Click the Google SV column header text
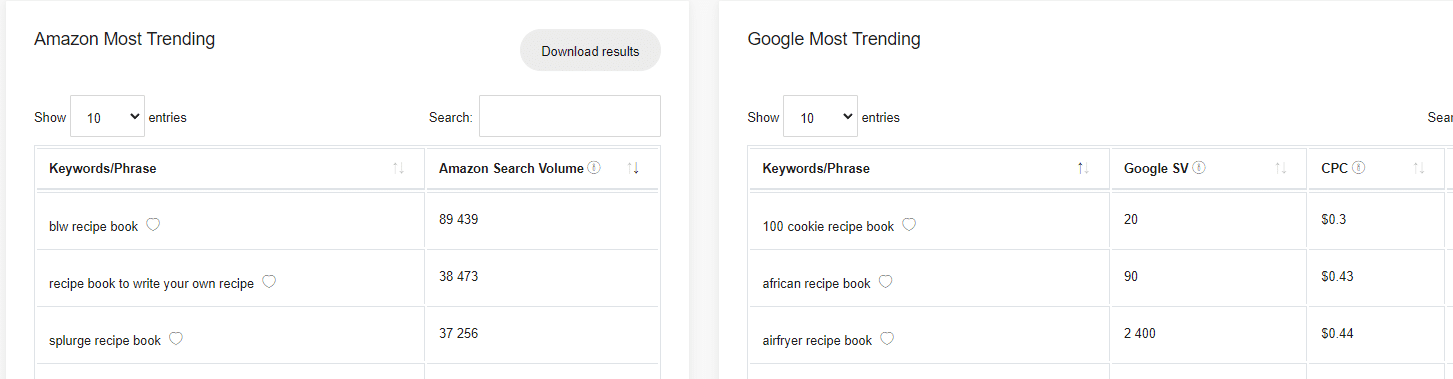Image resolution: width=1453 pixels, height=379 pixels. coord(1156,168)
